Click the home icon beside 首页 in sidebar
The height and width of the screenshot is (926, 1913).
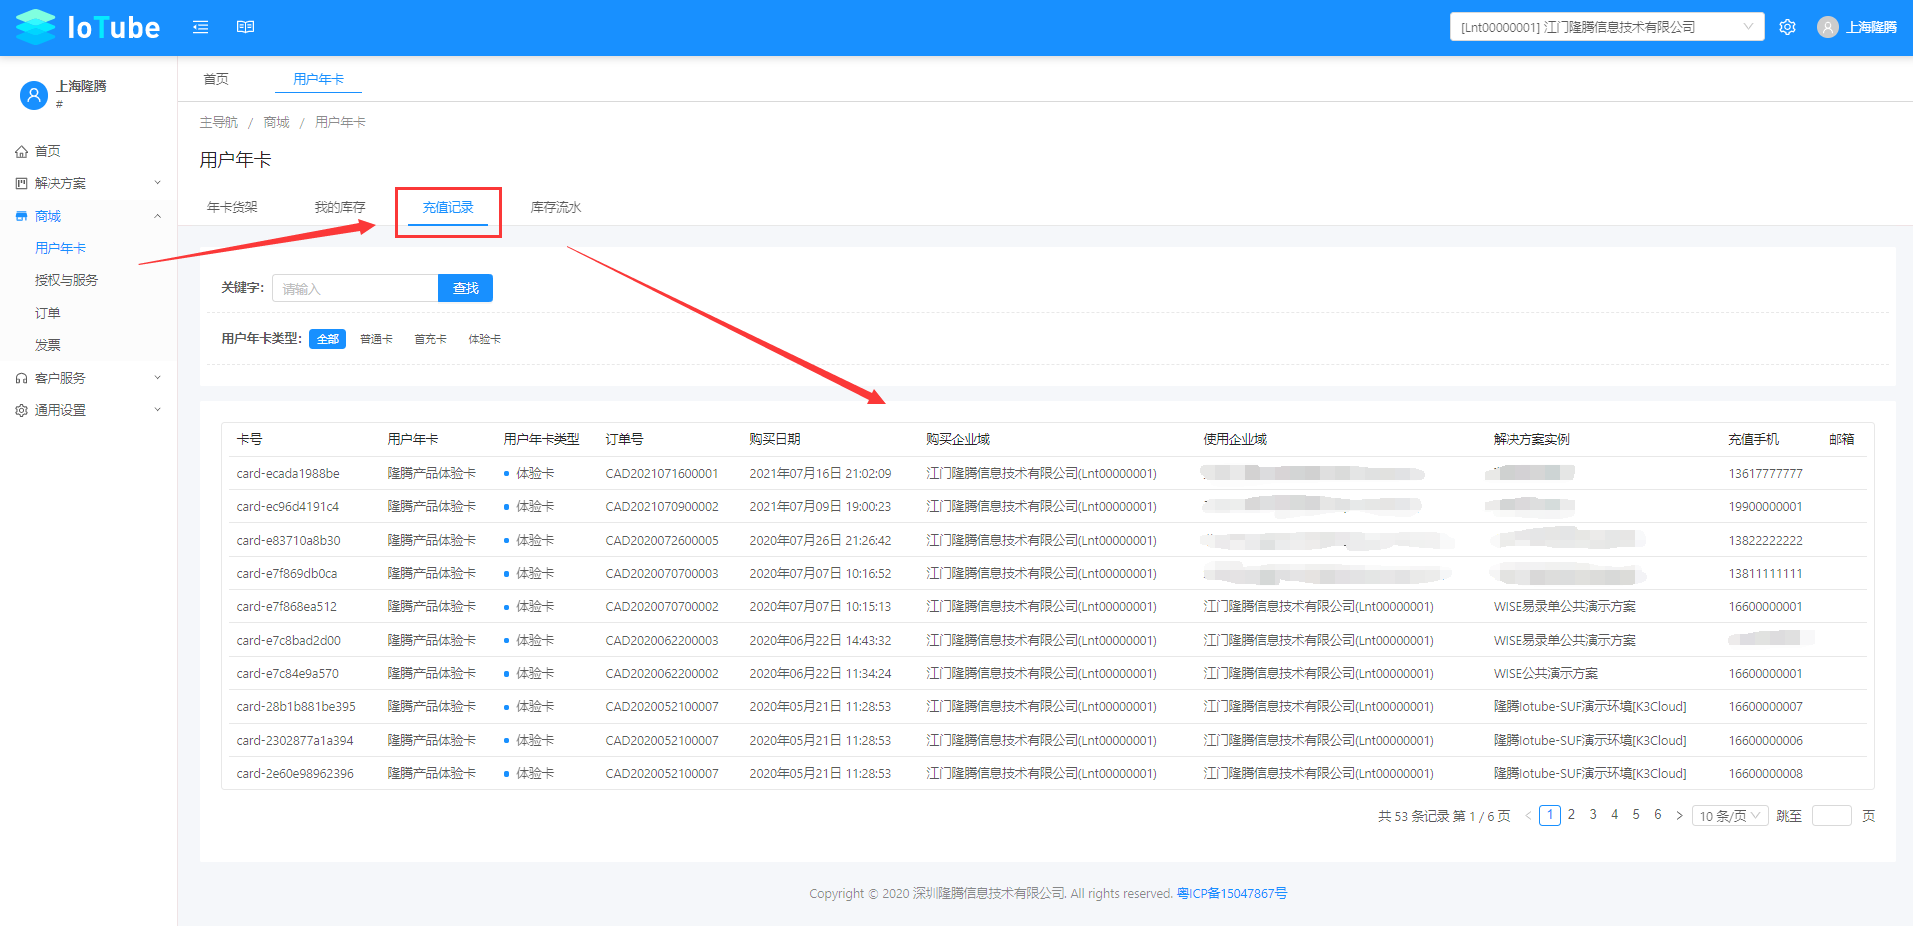[21, 152]
